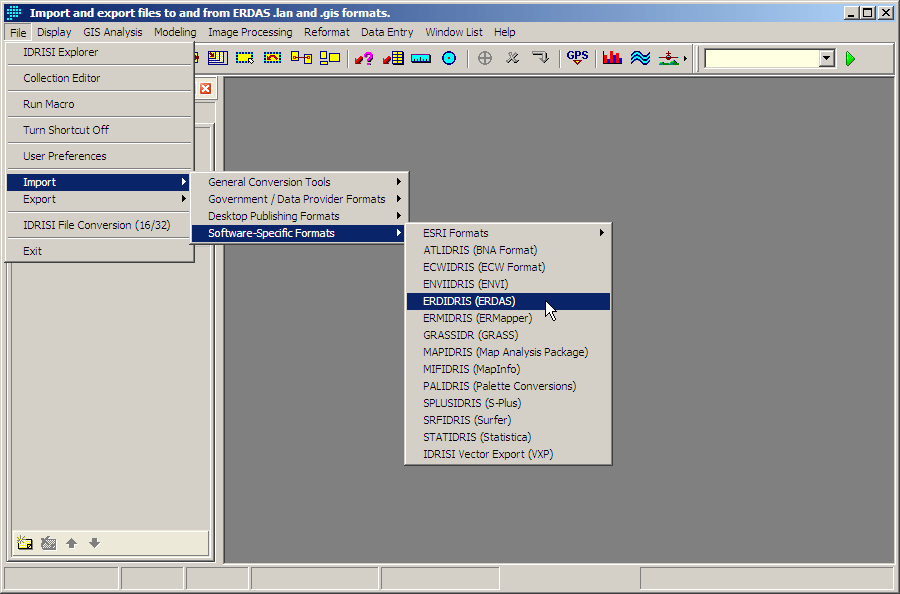Close the side panel with red X
This screenshot has width=900, height=594.
205,88
